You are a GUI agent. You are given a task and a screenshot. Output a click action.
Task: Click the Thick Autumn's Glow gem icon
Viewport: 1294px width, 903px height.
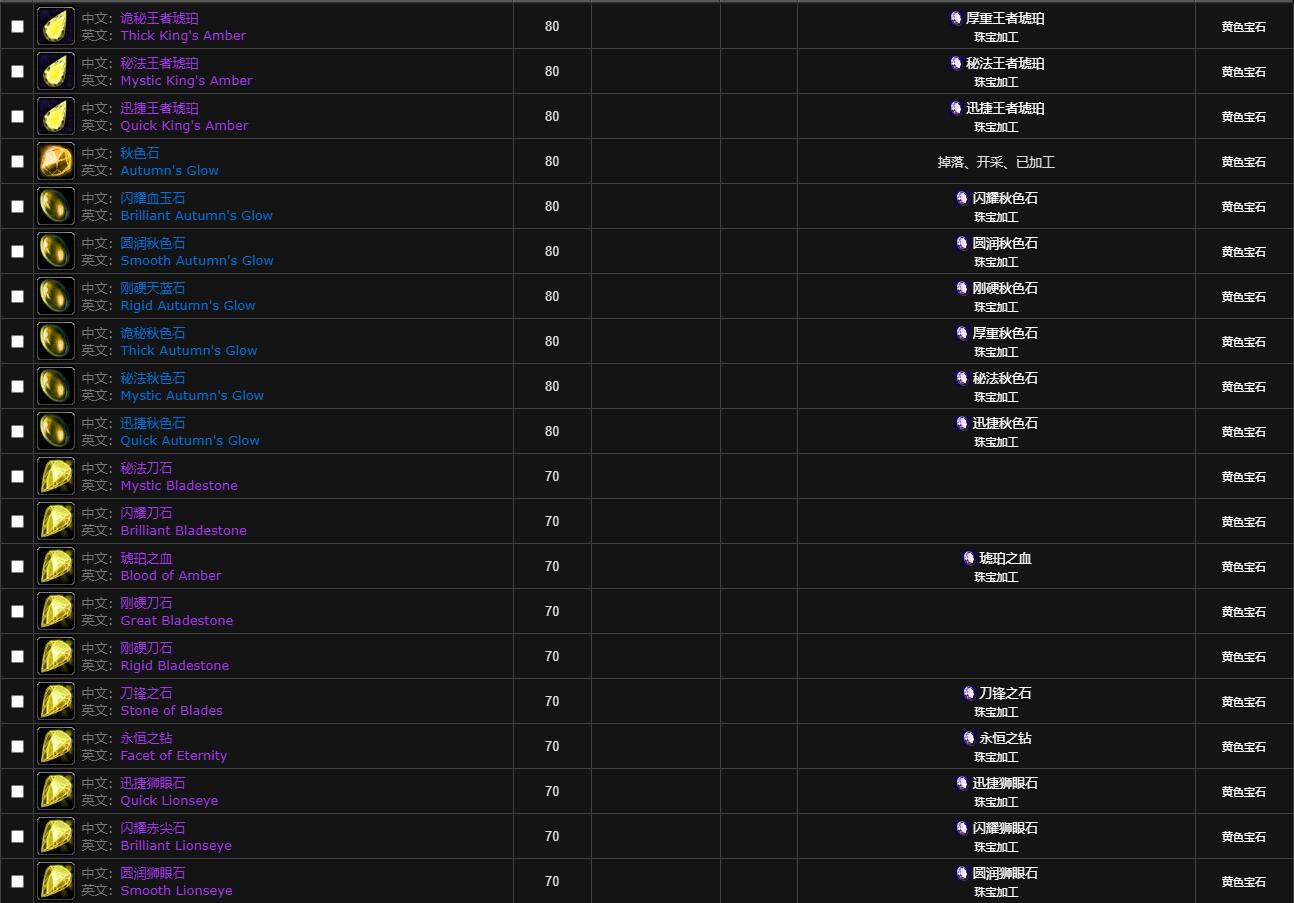56,341
